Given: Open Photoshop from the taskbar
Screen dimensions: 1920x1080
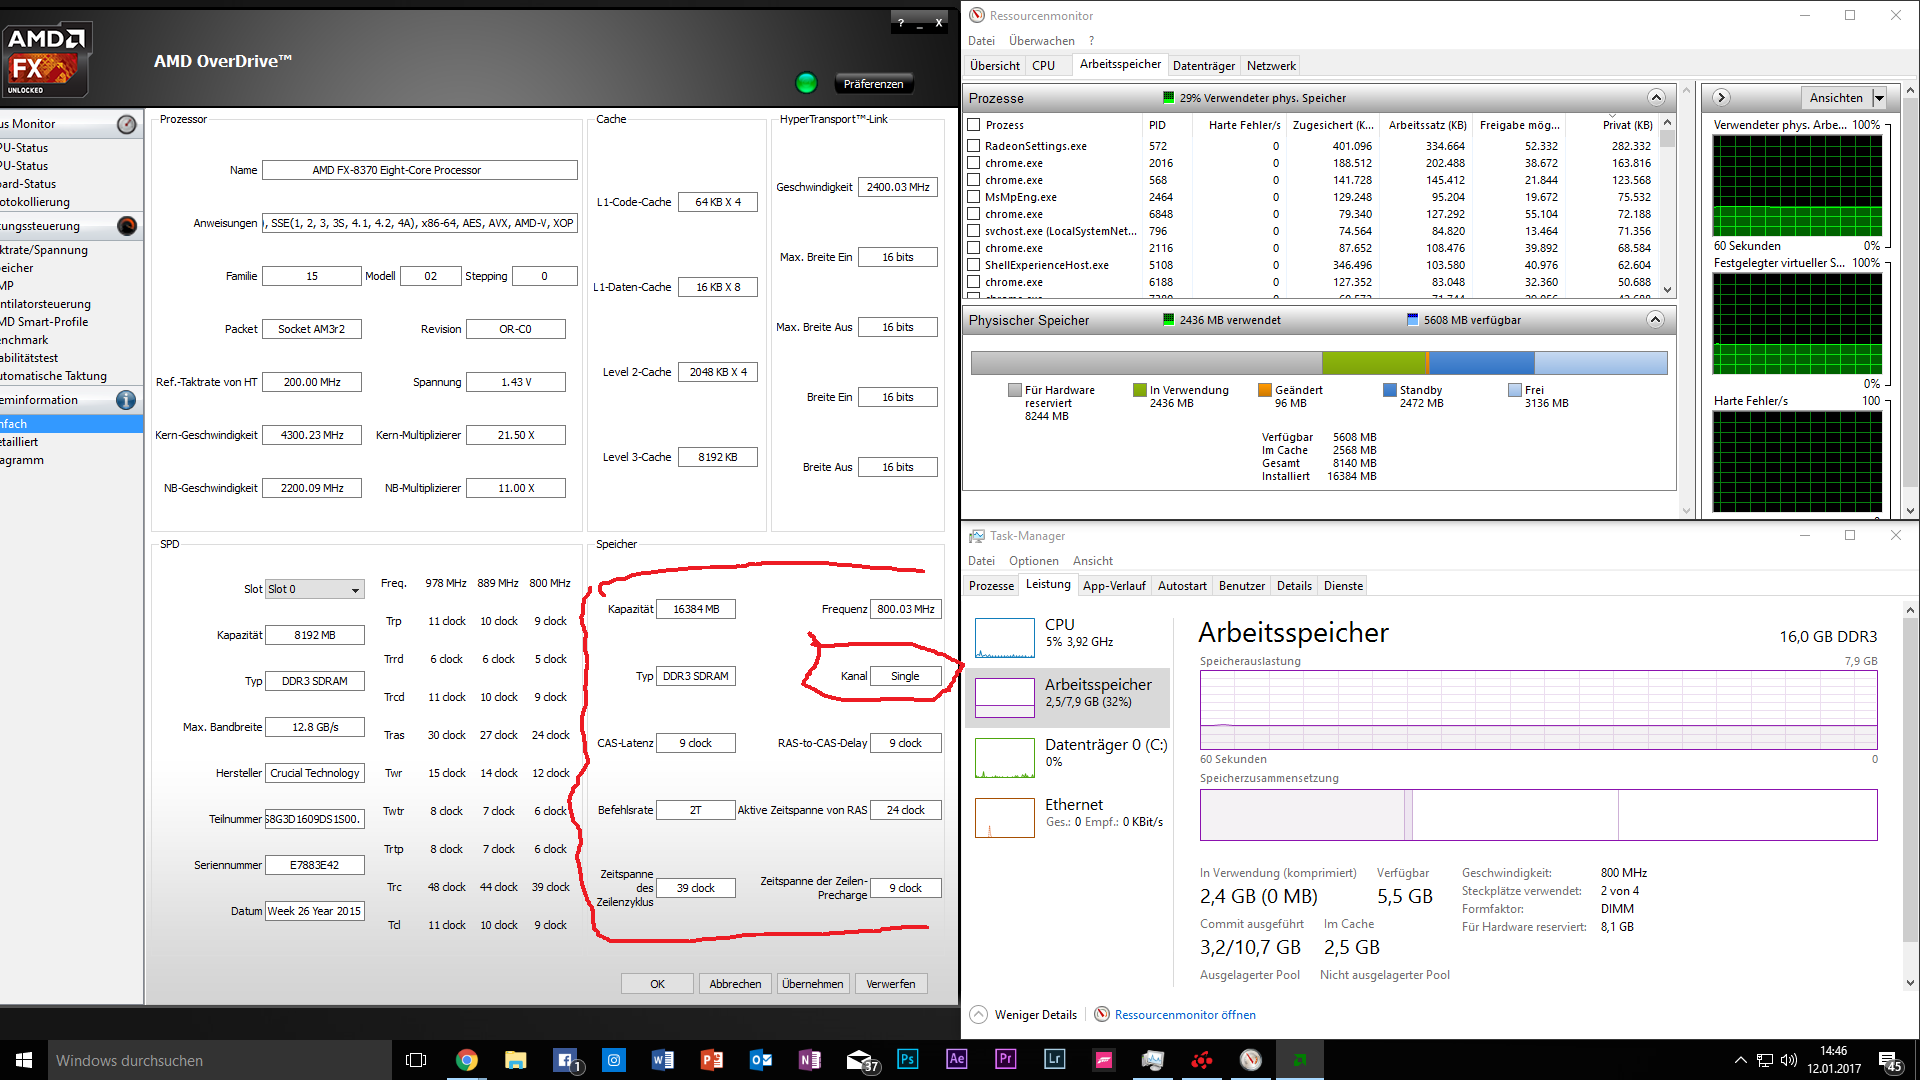Looking at the screenshot, I should [x=908, y=1059].
